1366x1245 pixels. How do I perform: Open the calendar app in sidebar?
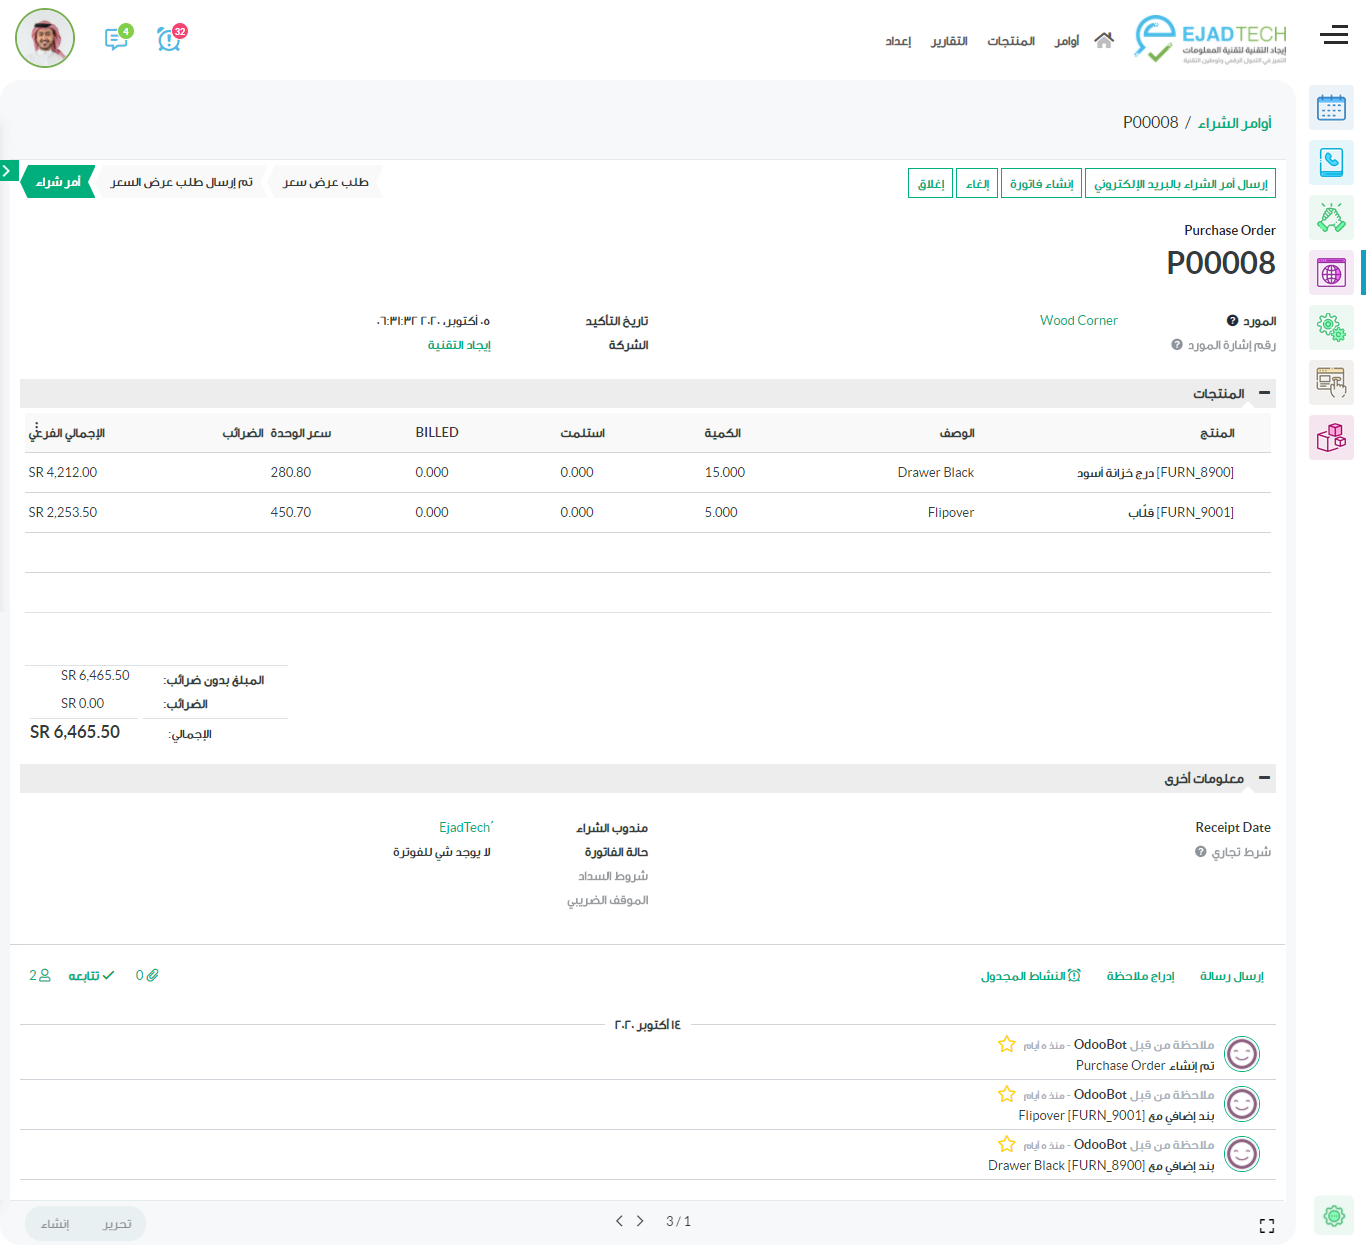pyautogui.click(x=1331, y=108)
